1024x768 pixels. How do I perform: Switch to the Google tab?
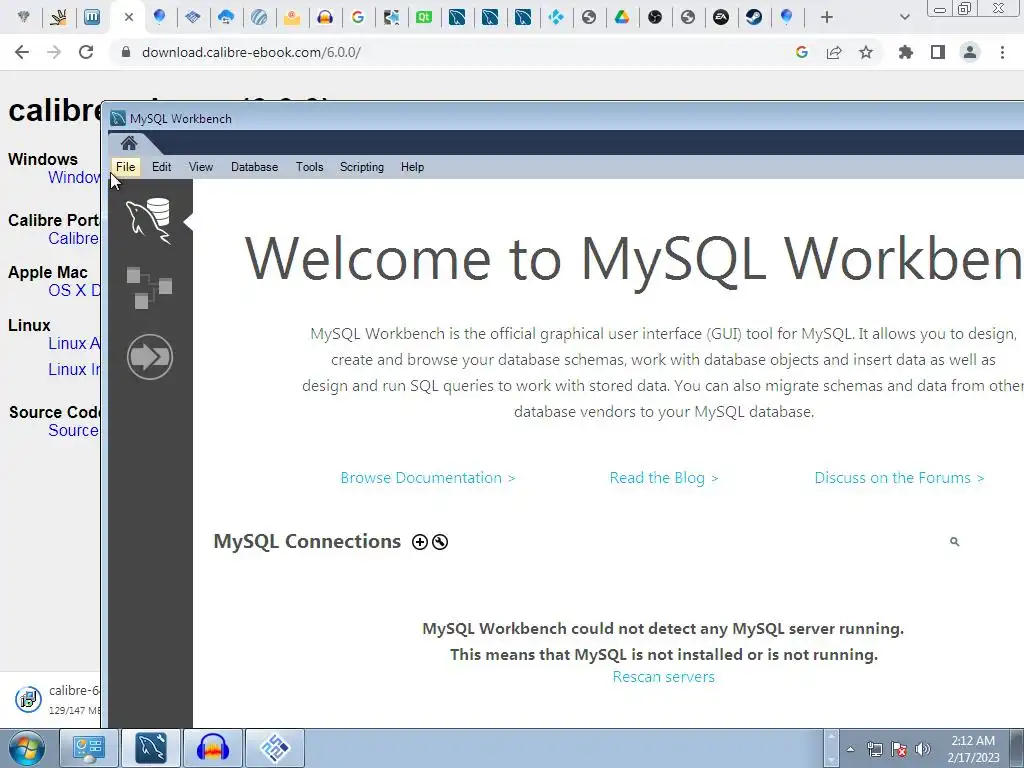[x=358, y=18]
